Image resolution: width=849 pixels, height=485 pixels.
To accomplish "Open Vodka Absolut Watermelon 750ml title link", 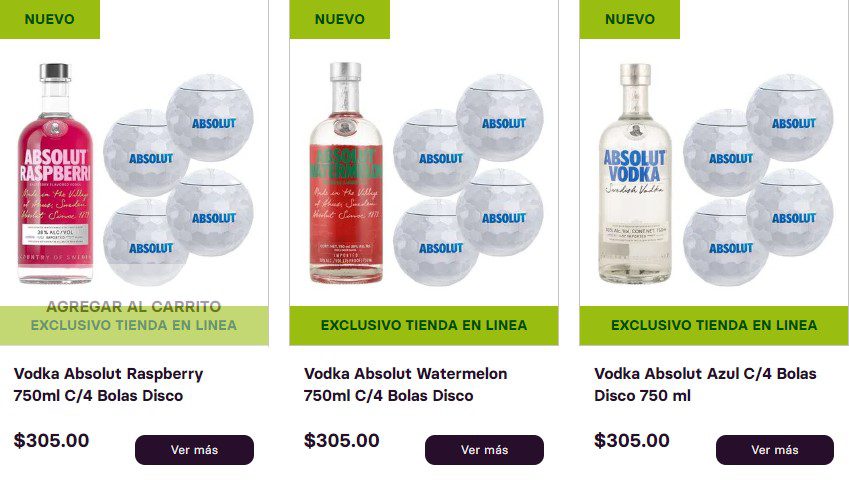I will [406, 384].
